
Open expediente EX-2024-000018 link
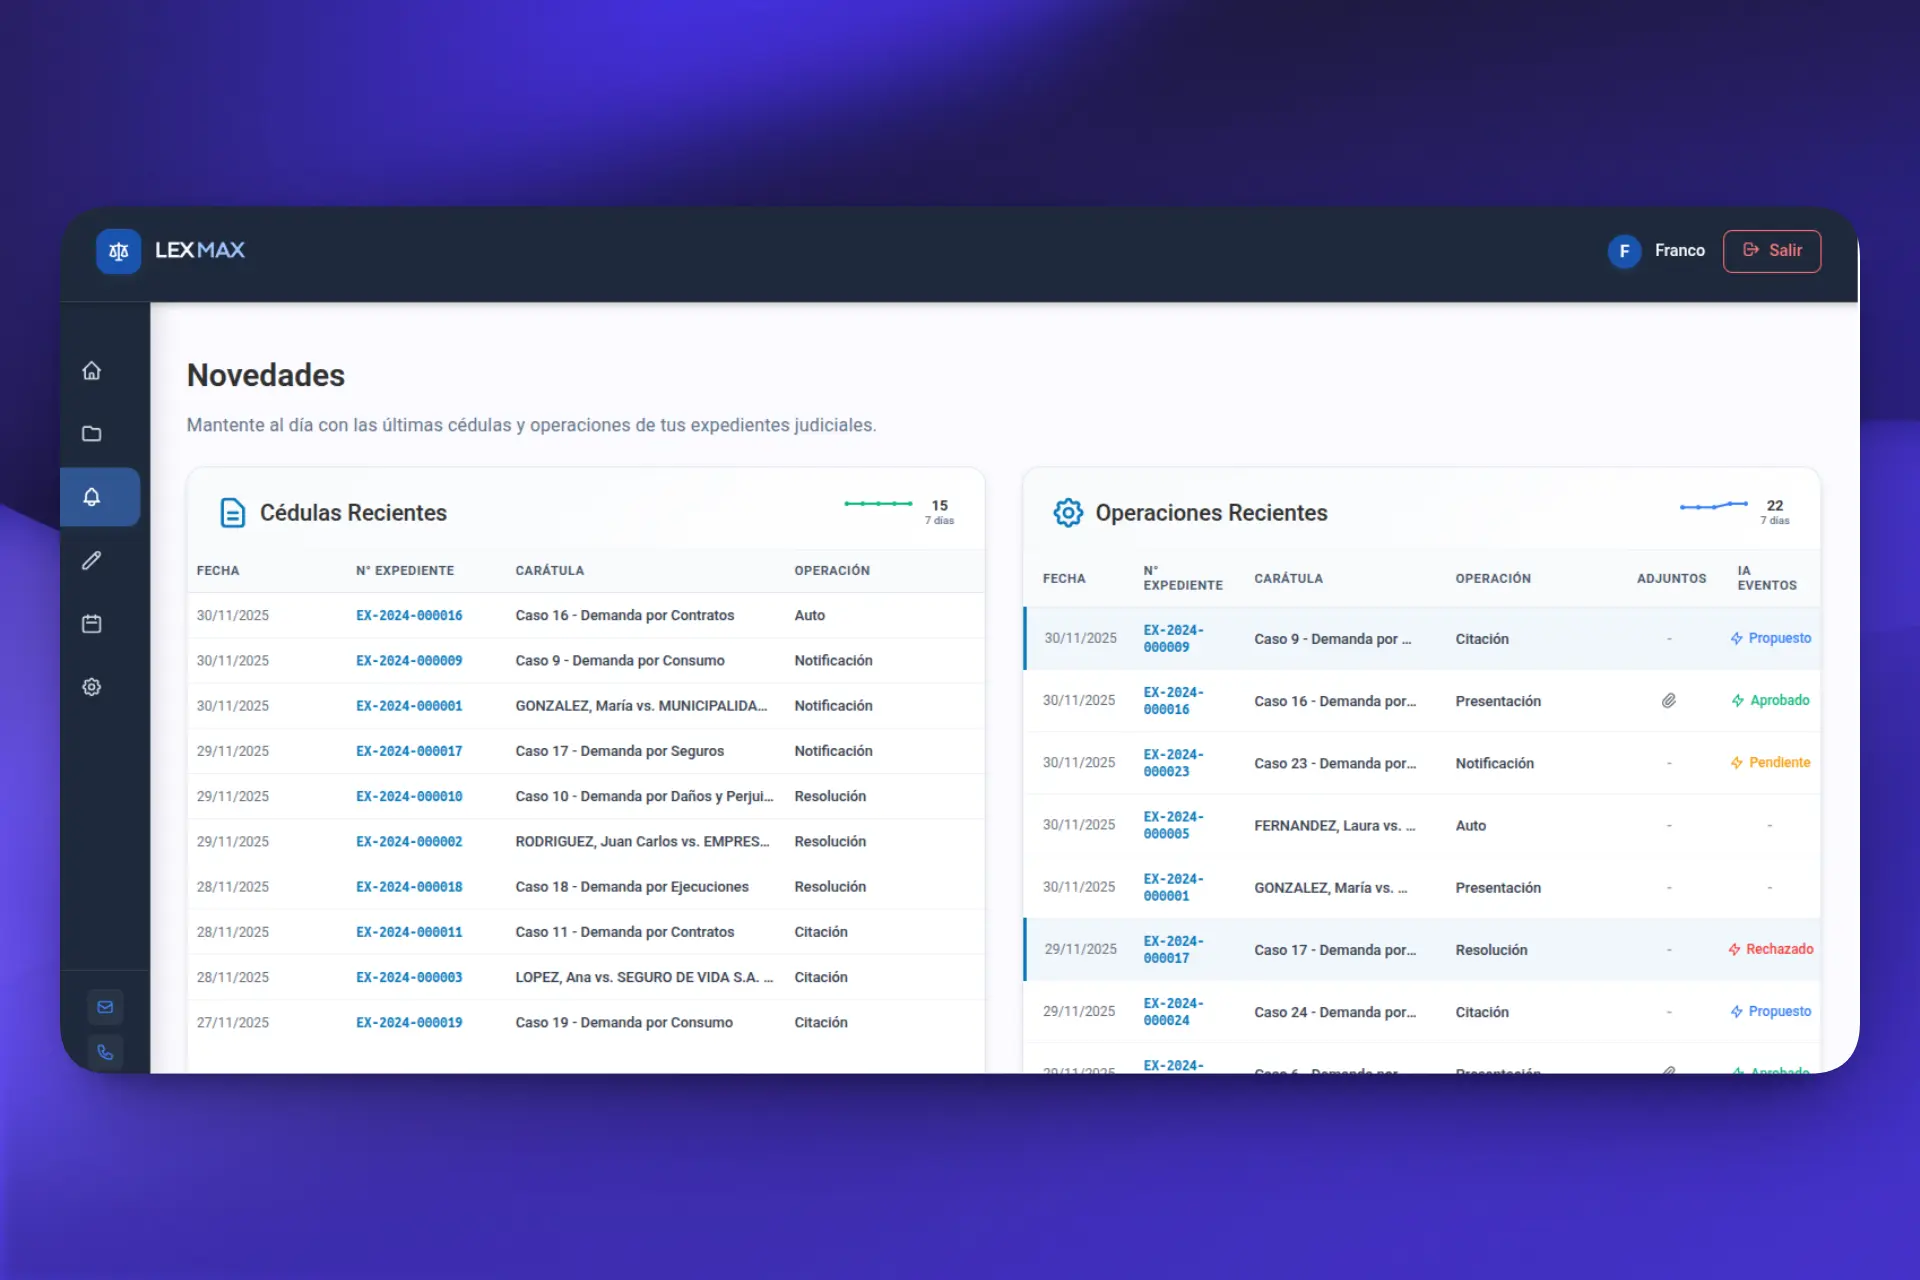coord(409,887)
